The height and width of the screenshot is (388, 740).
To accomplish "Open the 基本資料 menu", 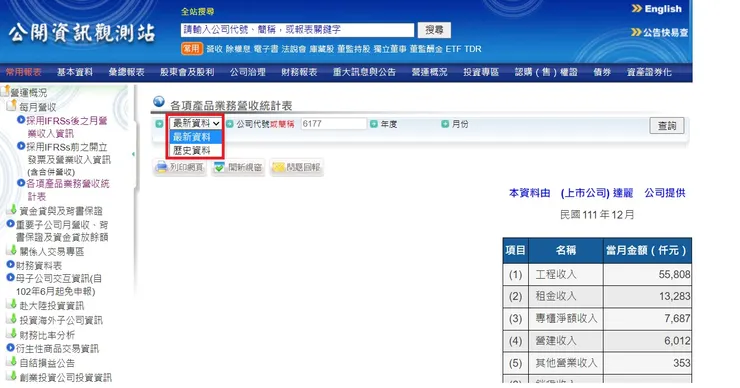I will tap(75, 72).
